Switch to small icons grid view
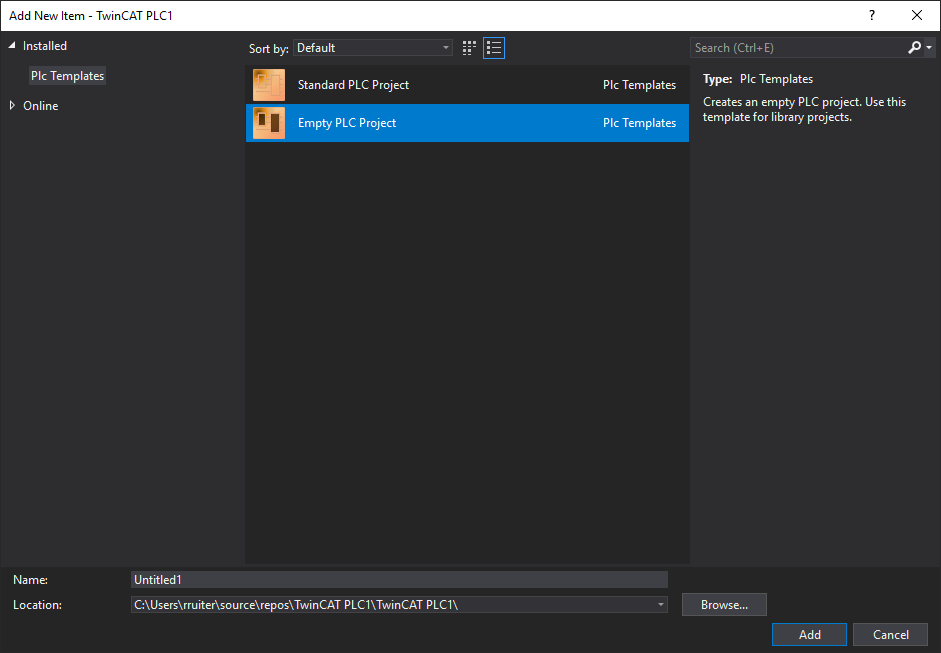This screenshot has width=941, height=653. point(470,48)
